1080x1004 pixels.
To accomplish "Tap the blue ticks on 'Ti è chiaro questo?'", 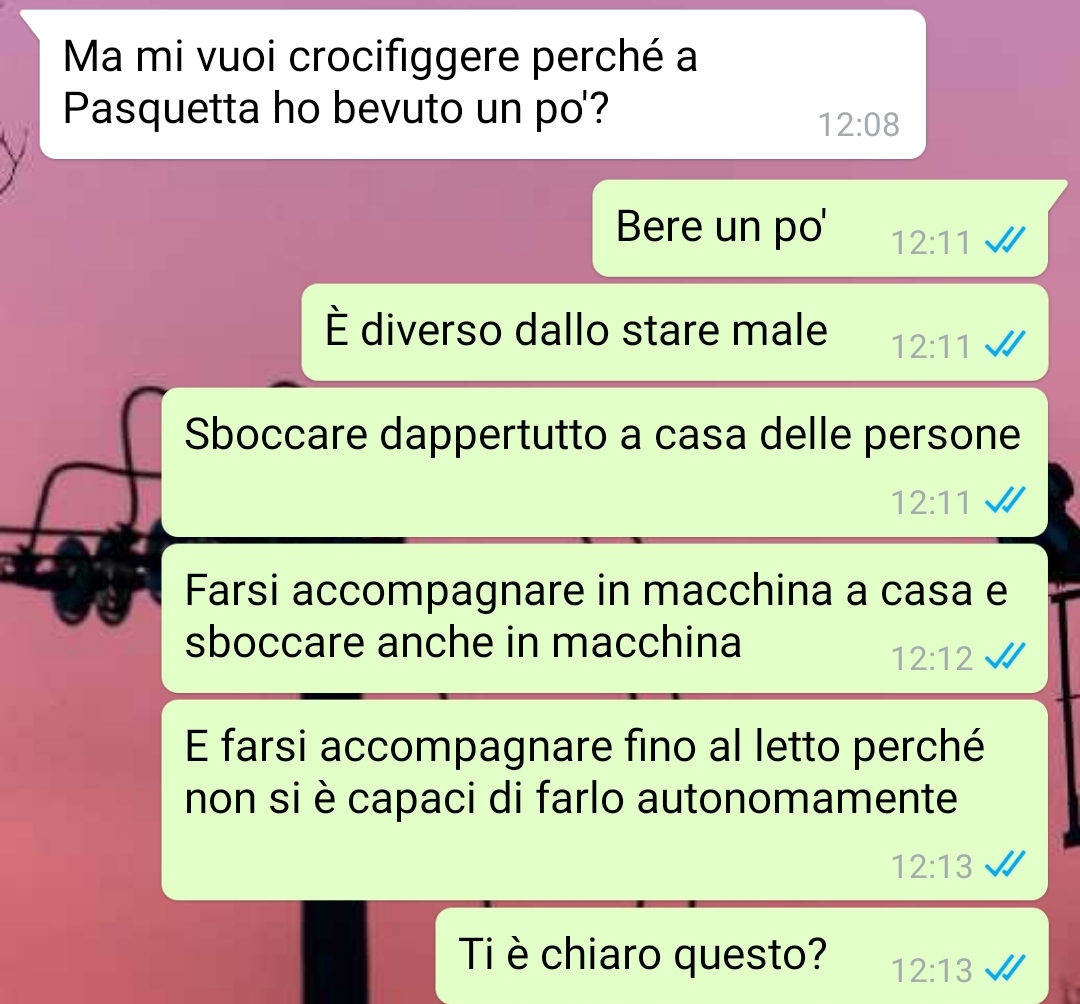I will pos(1005,968).
